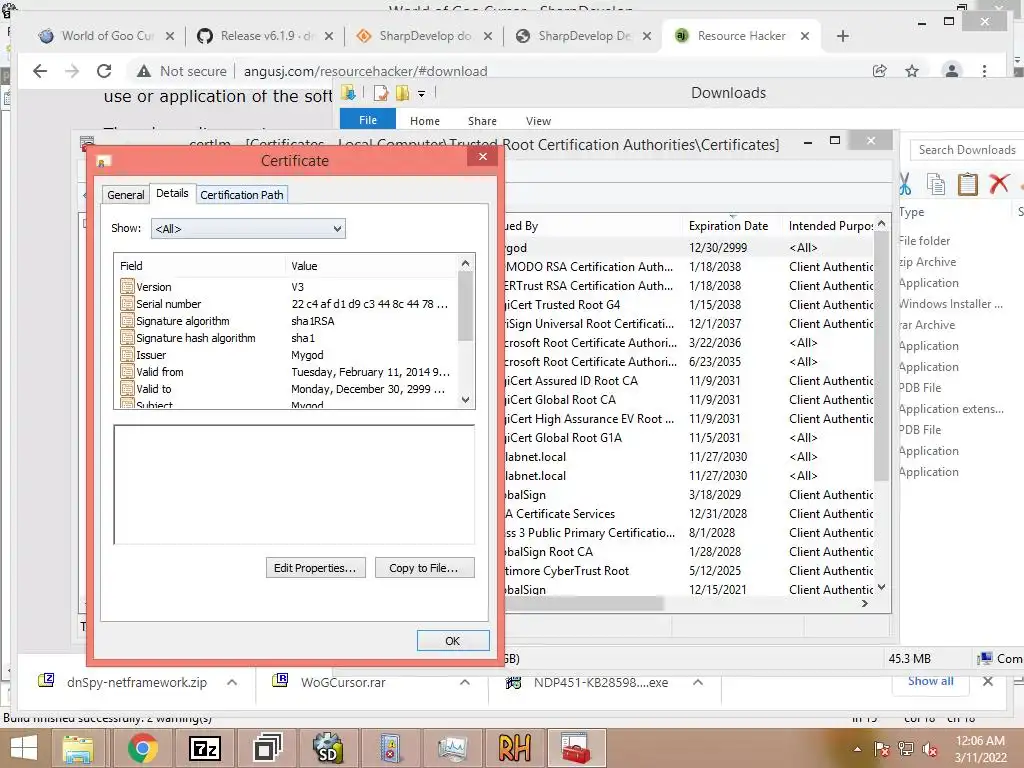Click the Version field icon in certificate details
Viewport: 1024px width, 768px height.
pyautogui.click(x=127, y=287)
